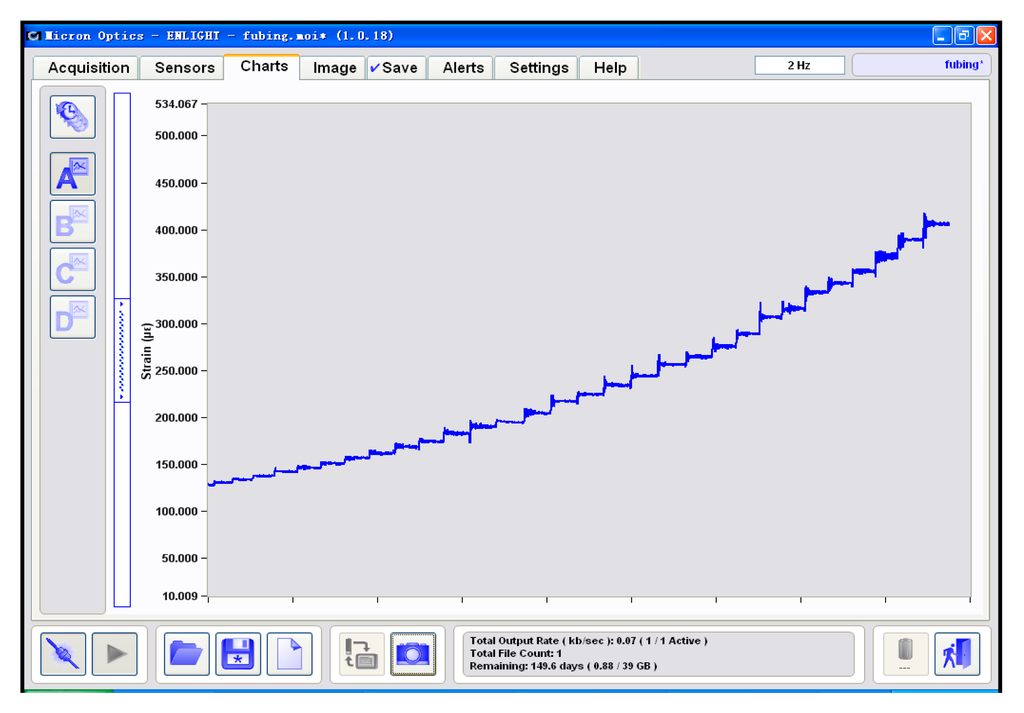The width and height of the screenshot is (1024, 713).
Task: Toggle the checked Save tab
Action: (x=394, y=68)
